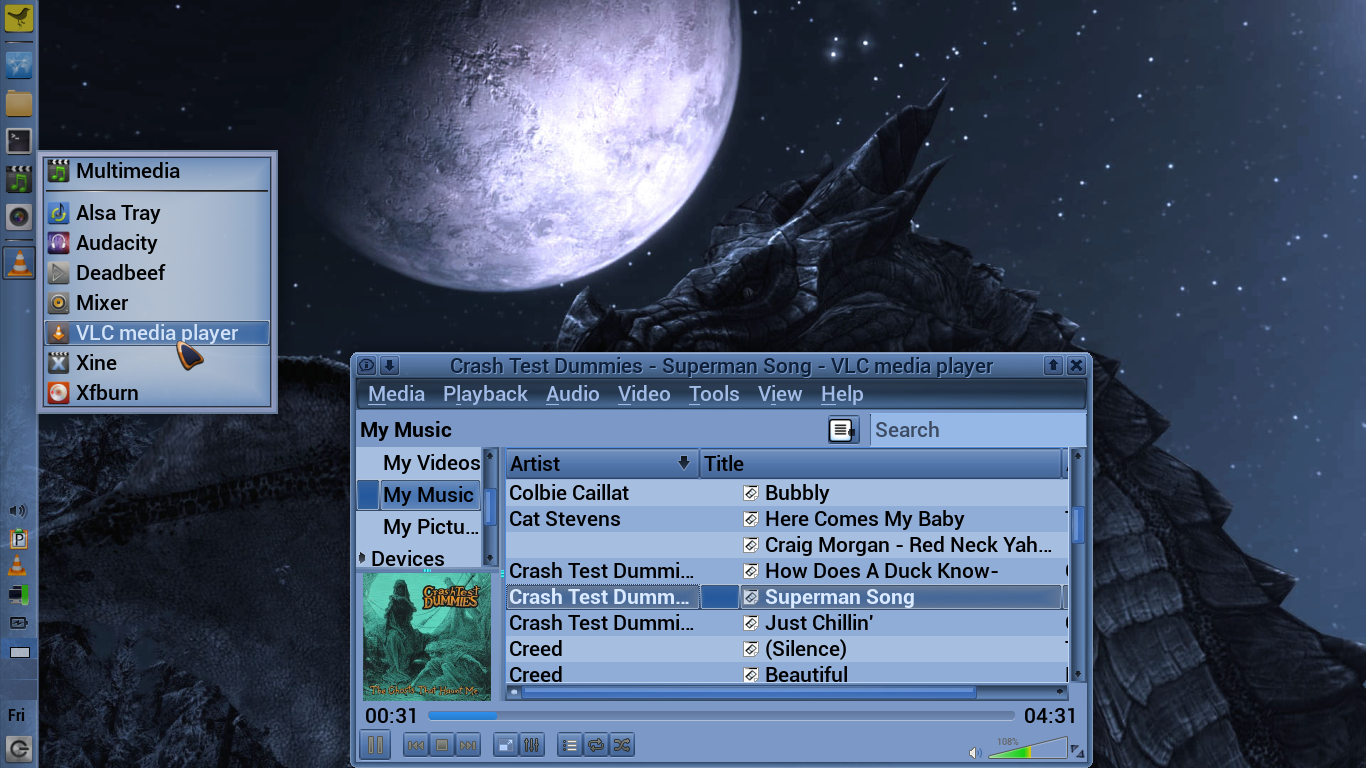Viewport: 1366px width, 768px height.
Task: Toggle the playlist view button
Action: click(x=570, y=745)
